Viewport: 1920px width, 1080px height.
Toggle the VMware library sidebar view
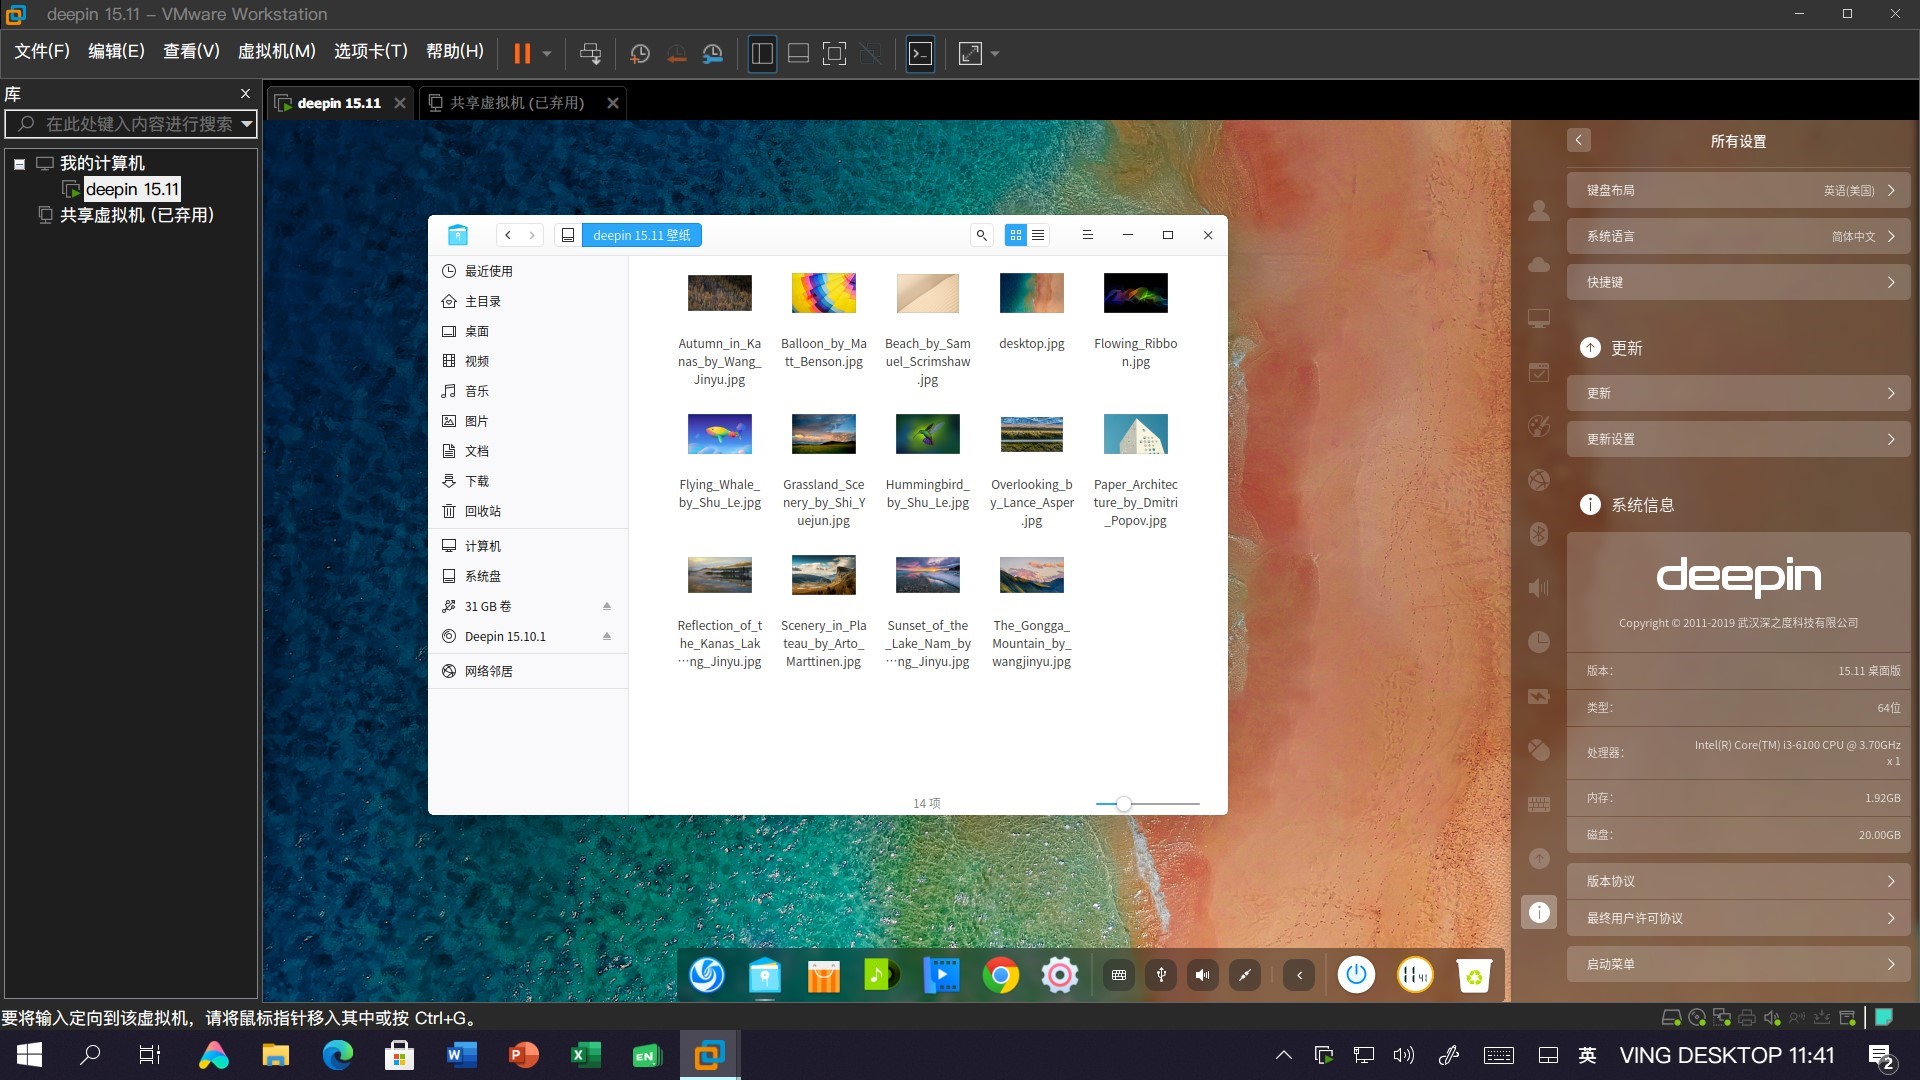coord(762,54)
